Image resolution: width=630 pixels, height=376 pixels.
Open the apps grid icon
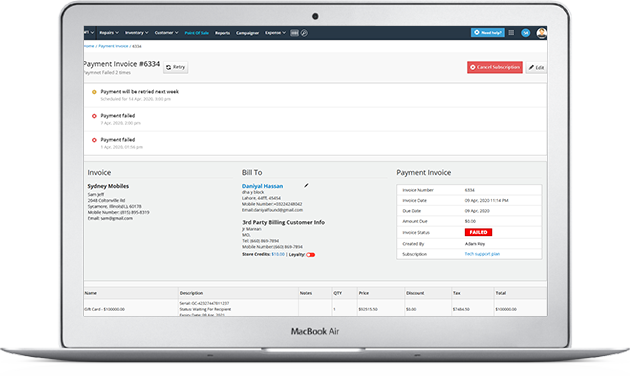[511, 33]
